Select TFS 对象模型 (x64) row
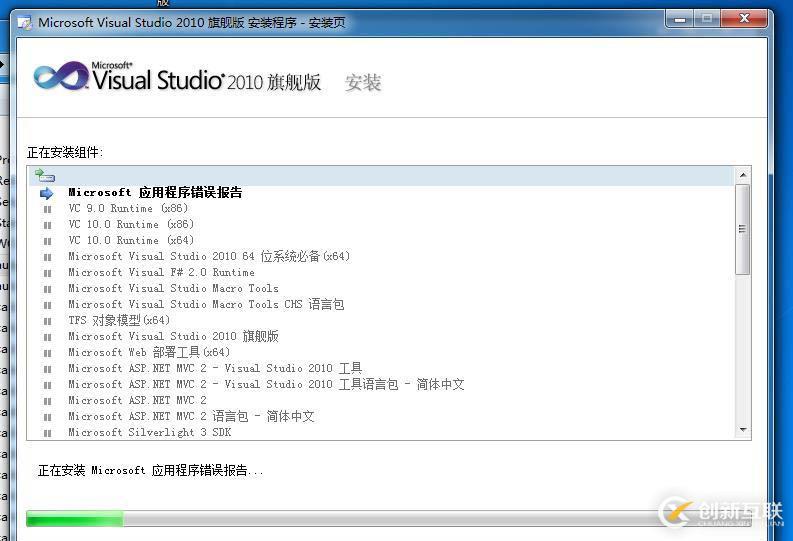793x541 pixels. [119, 320]
